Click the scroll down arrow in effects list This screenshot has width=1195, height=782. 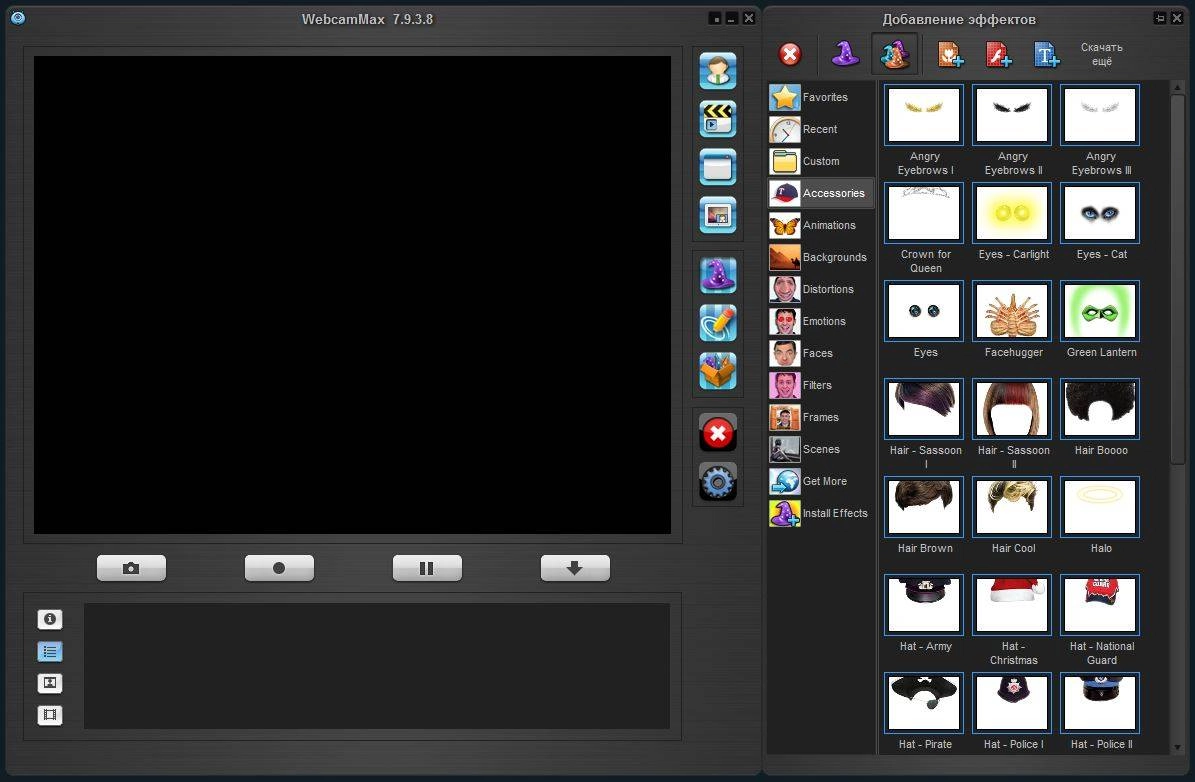coord(1177,748)
